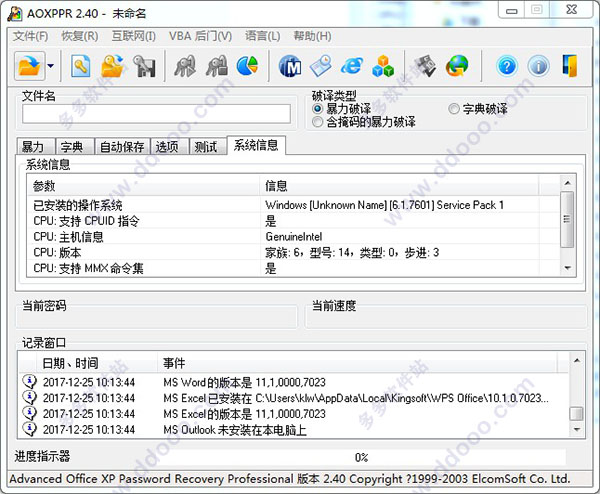
Task: Click the system info scrollbar thumb
Action: point(567,219)
